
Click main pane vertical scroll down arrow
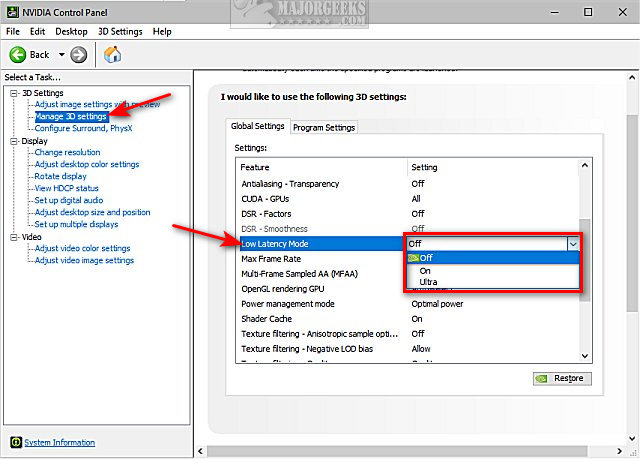(632, 439)
